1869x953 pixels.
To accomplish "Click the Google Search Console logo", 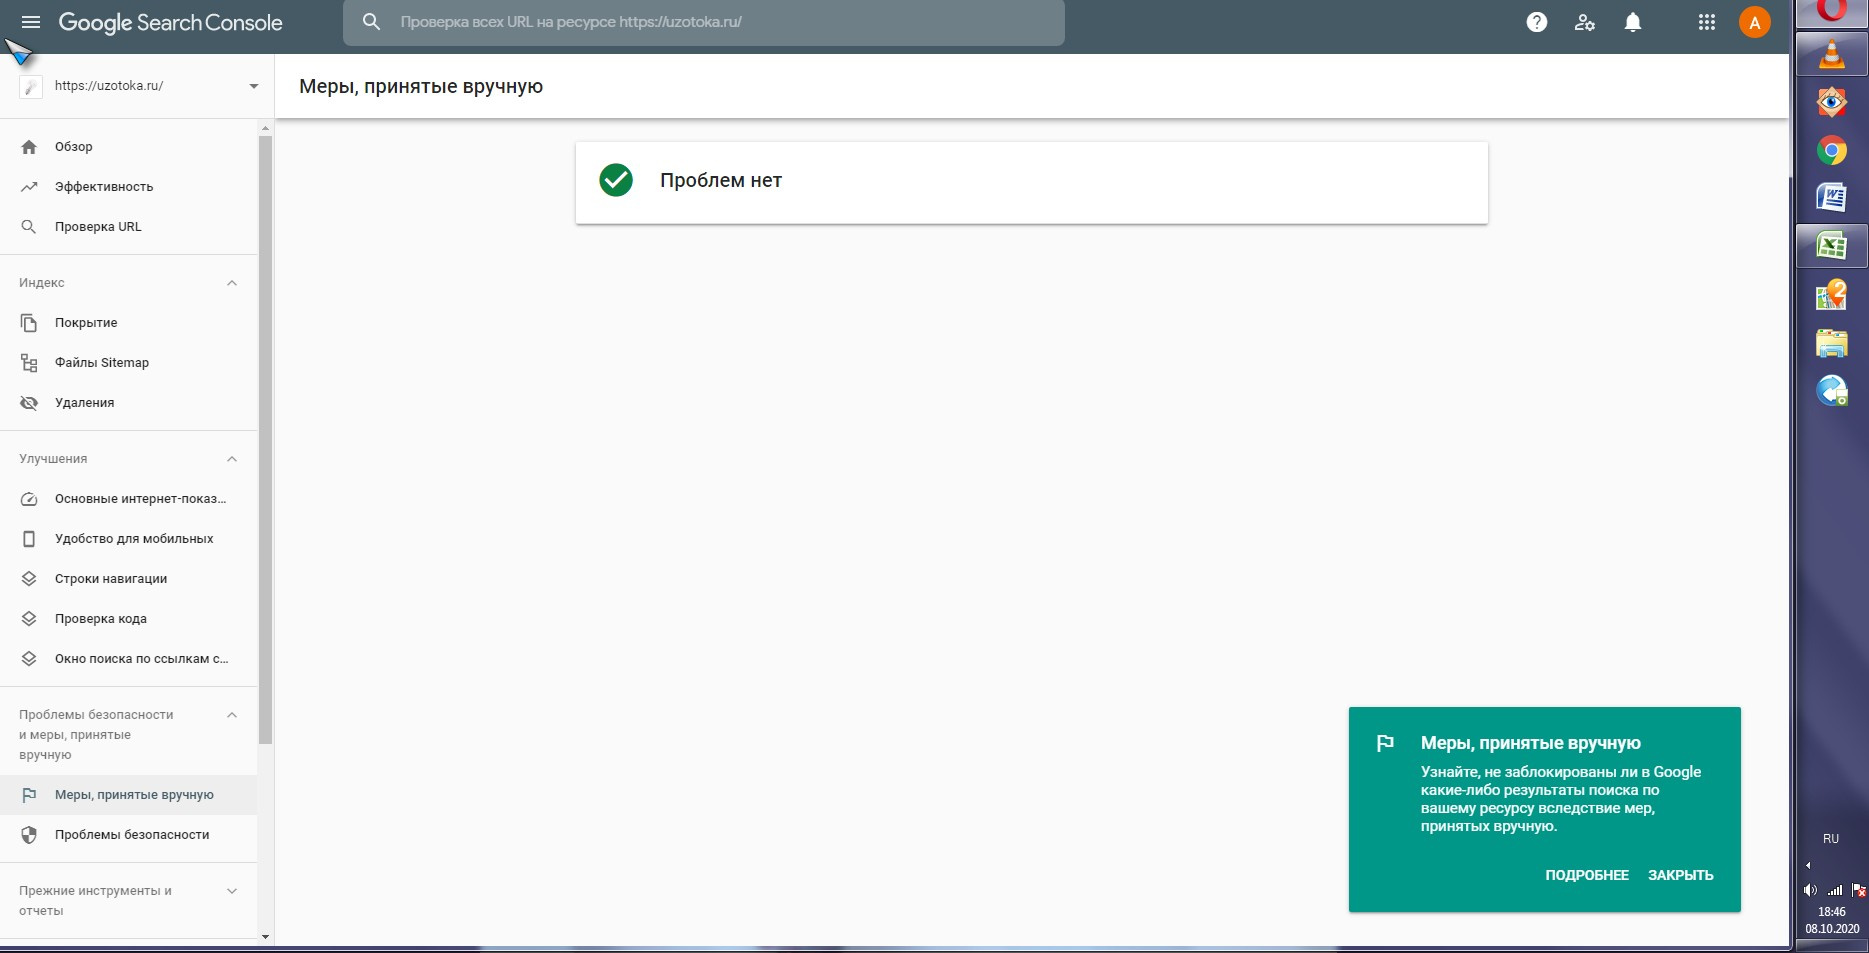I will point(170,22).
